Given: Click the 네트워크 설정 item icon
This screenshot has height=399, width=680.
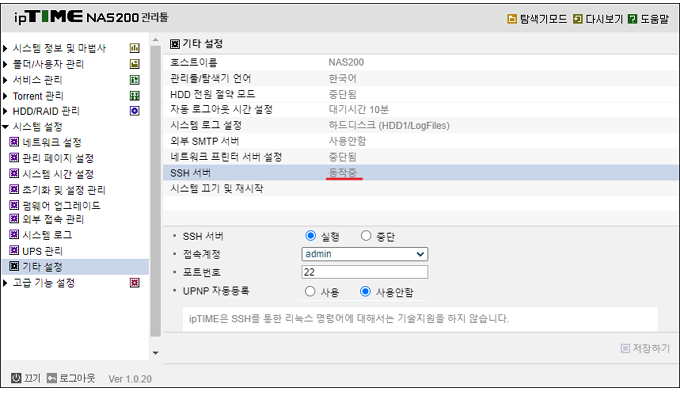Looking at the screenshot, I should click(x=14, y=142).
